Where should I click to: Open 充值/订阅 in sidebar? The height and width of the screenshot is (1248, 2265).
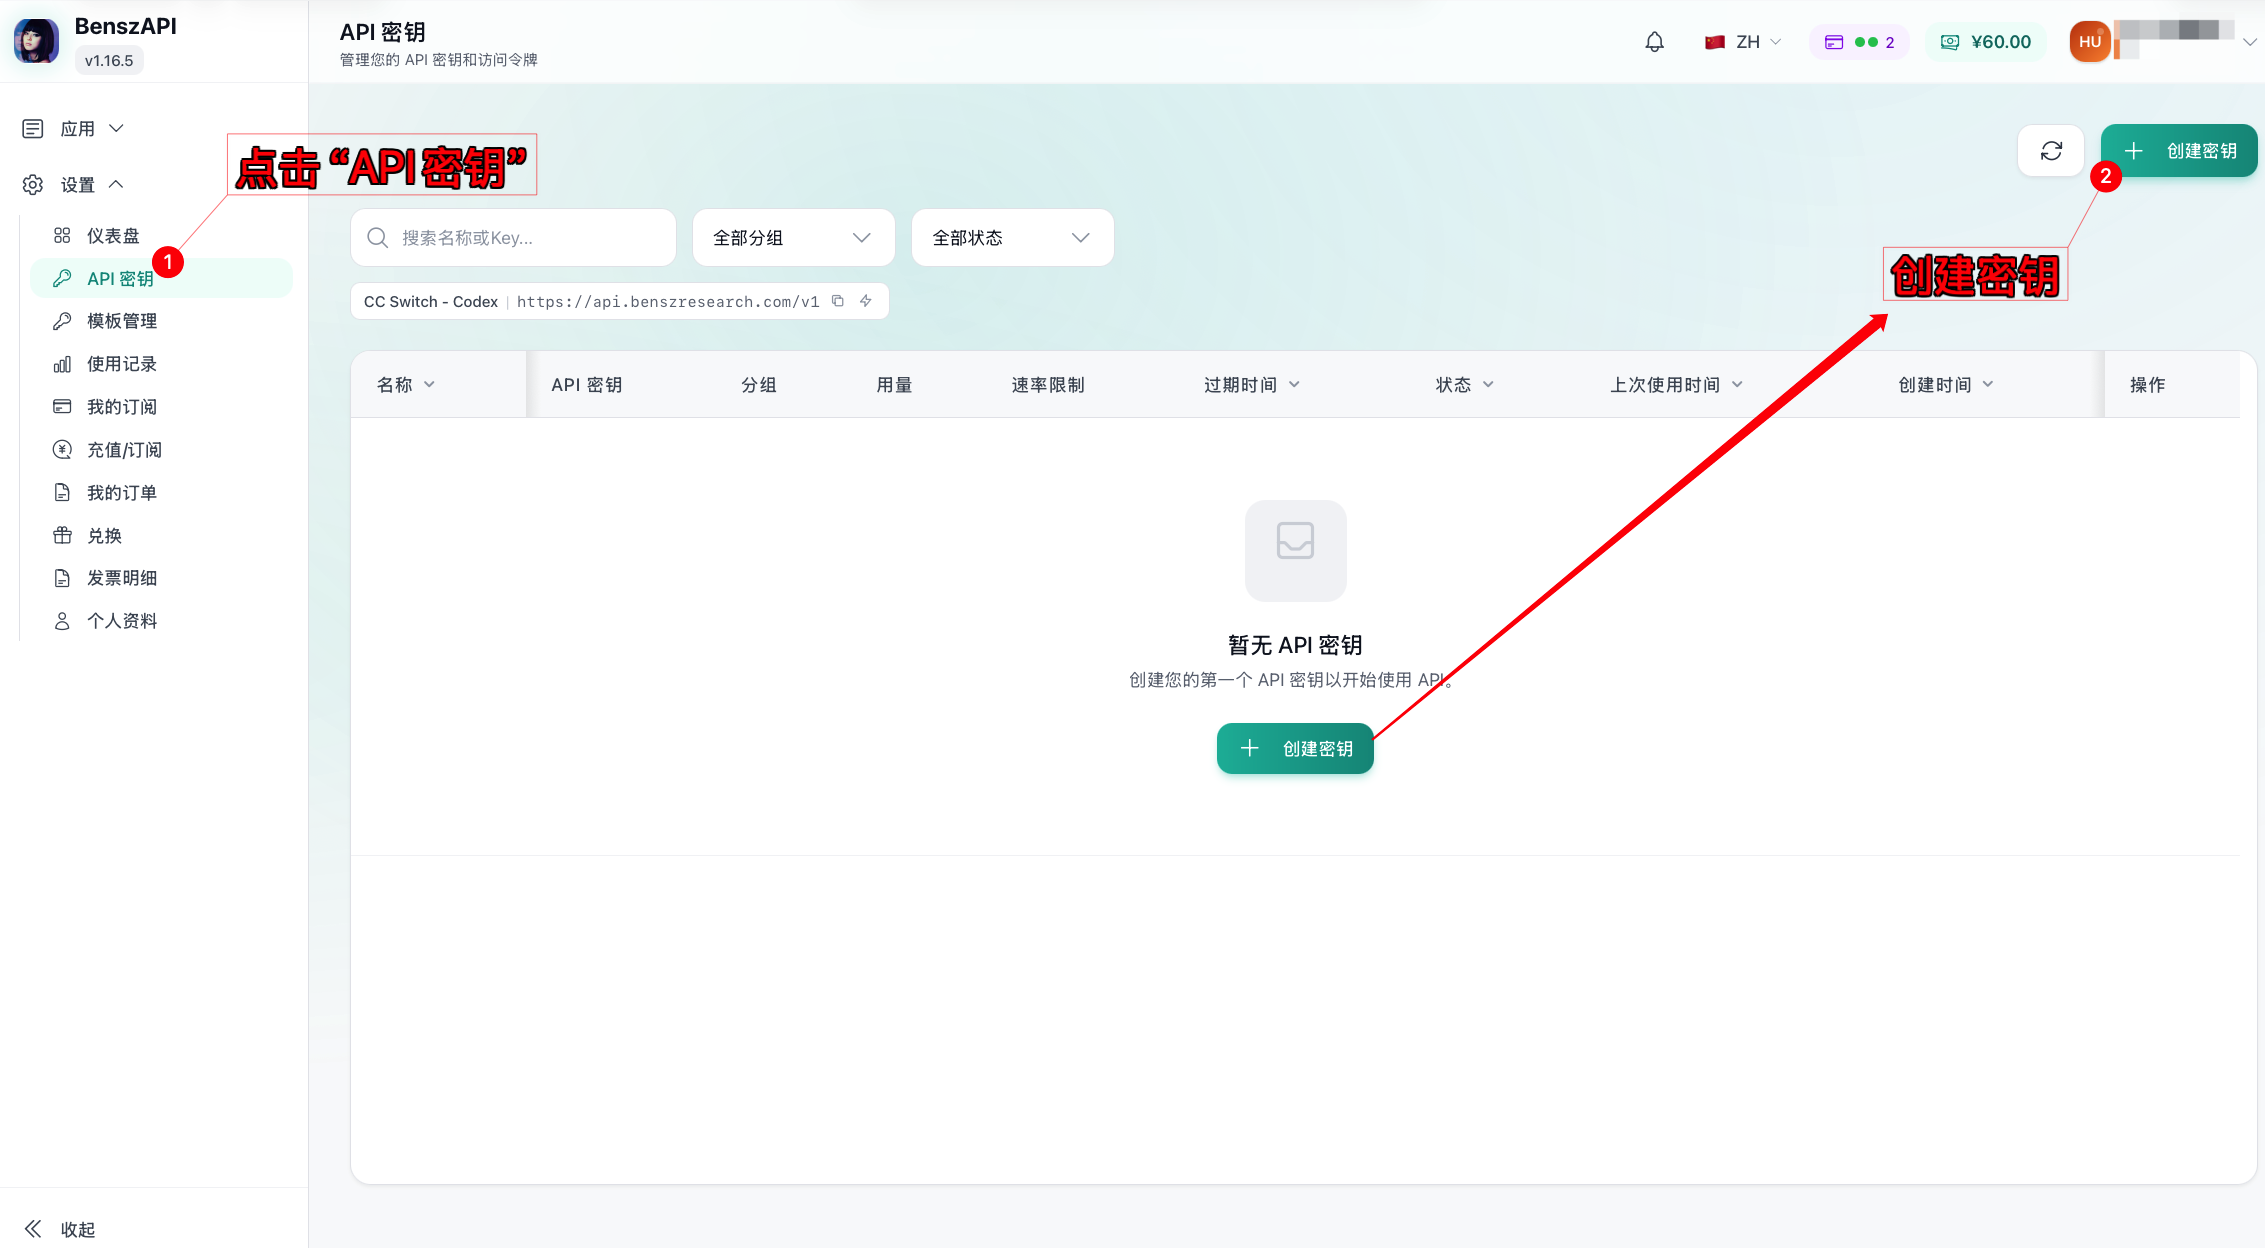[x=160, y=450]
